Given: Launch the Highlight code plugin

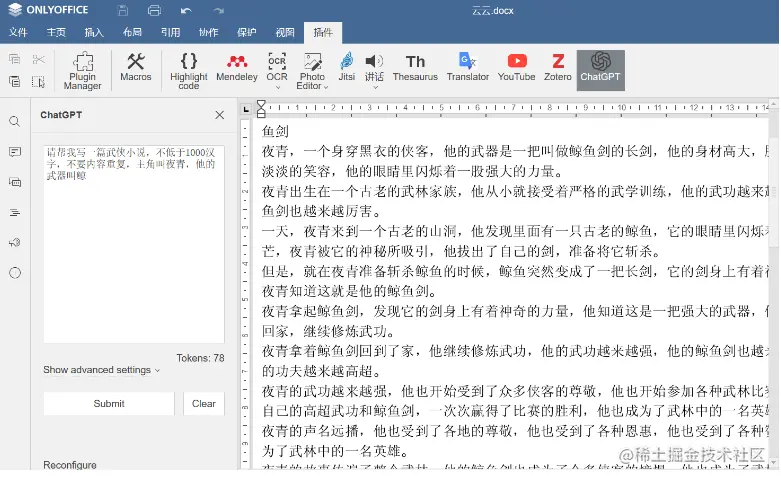Looking at the screenshot, I should point(189,71).
